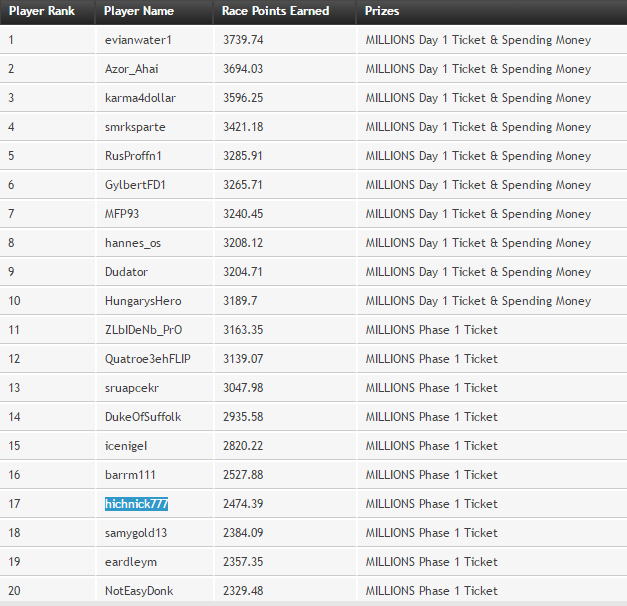Click the prize cell for hannes_os
Image resolution: width=627 pixels, height=606 pixels.
[478, 243]
